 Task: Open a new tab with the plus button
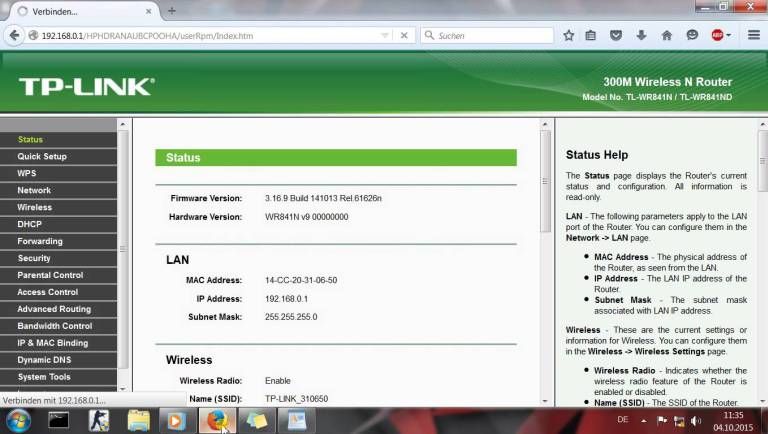point(171,11)
